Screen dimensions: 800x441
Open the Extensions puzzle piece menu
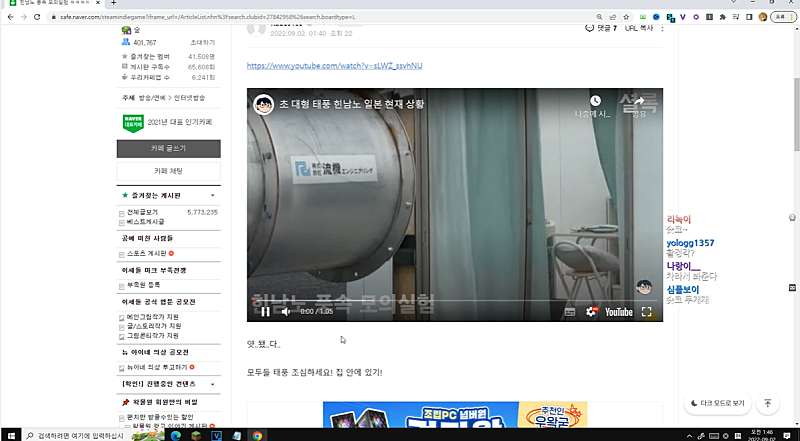[722, 17]
